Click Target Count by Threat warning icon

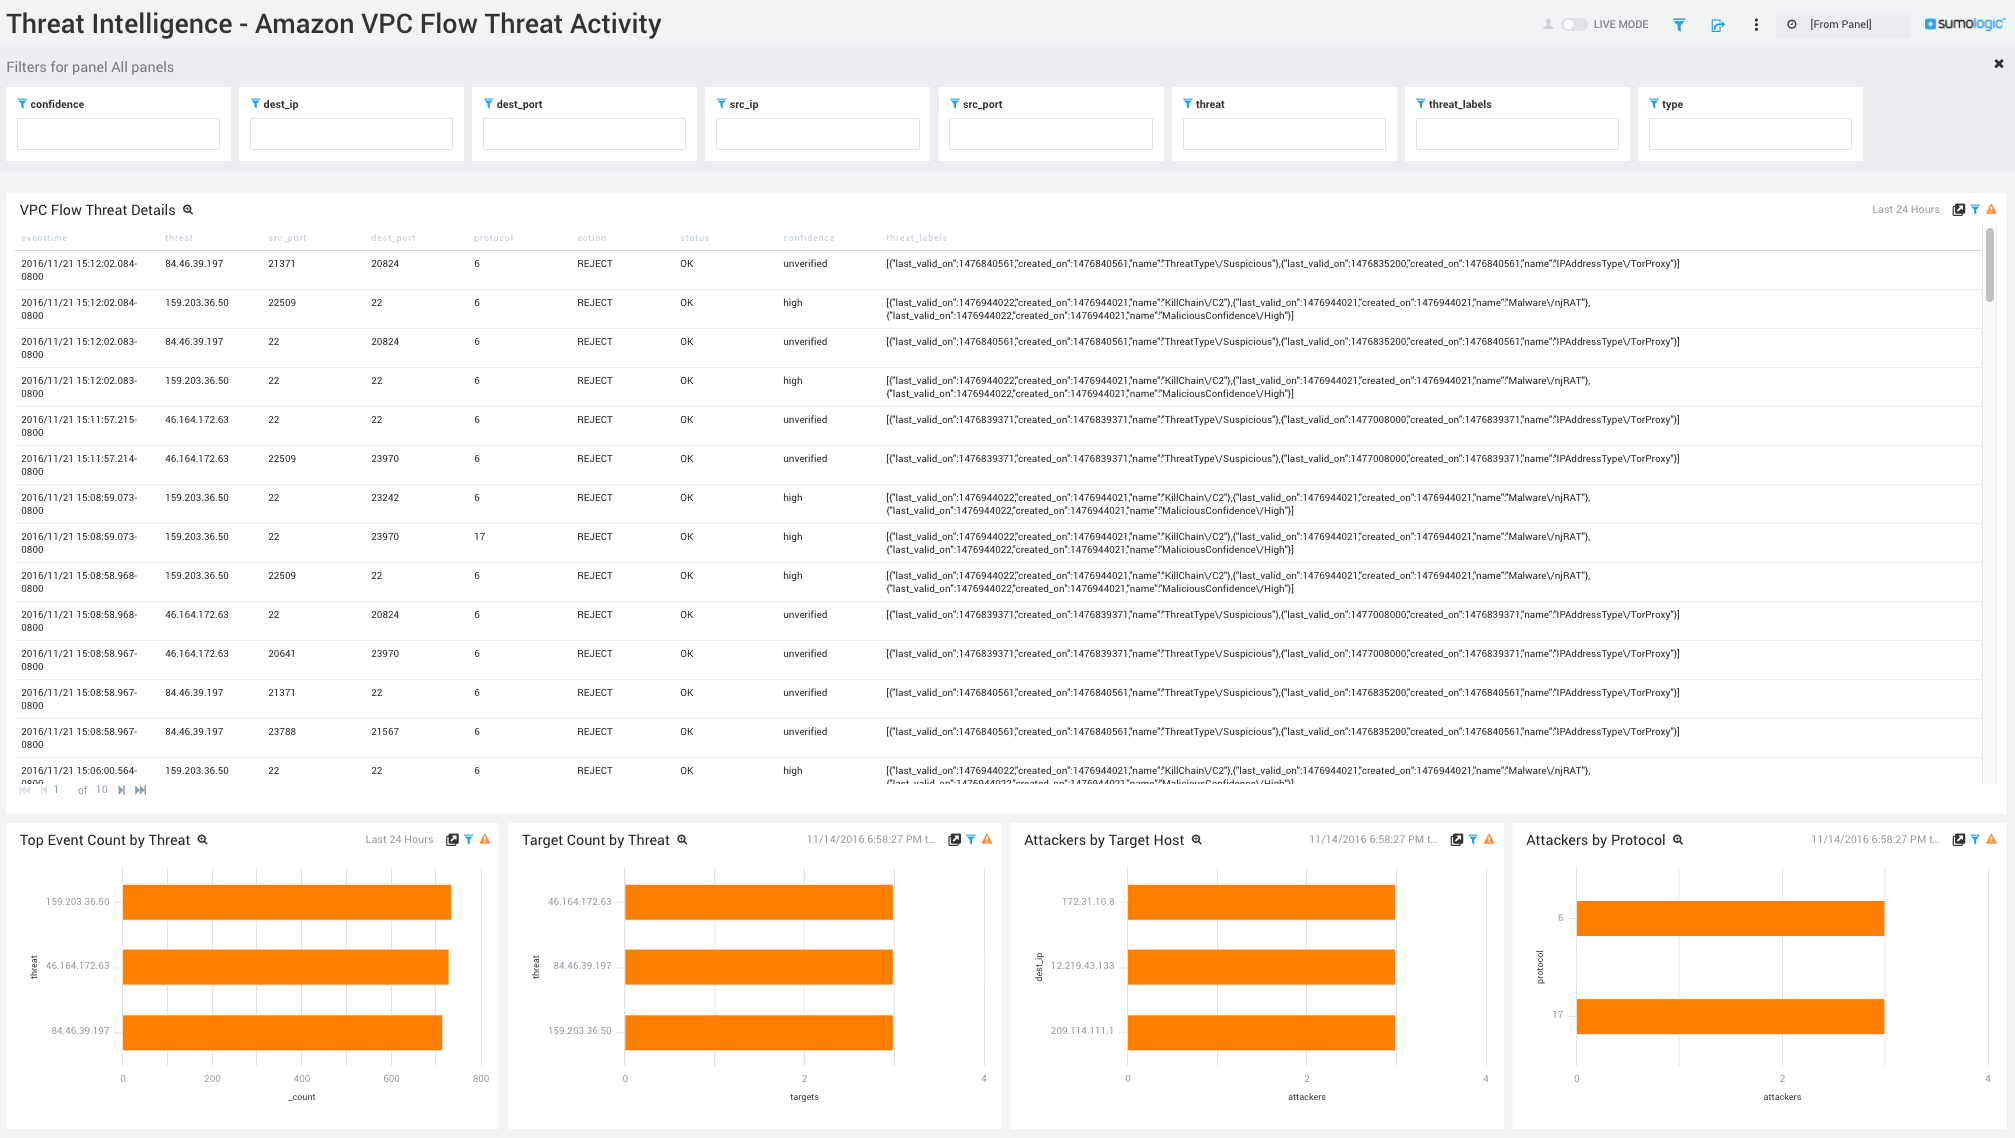pyautogui.click(x=987, y=840)
